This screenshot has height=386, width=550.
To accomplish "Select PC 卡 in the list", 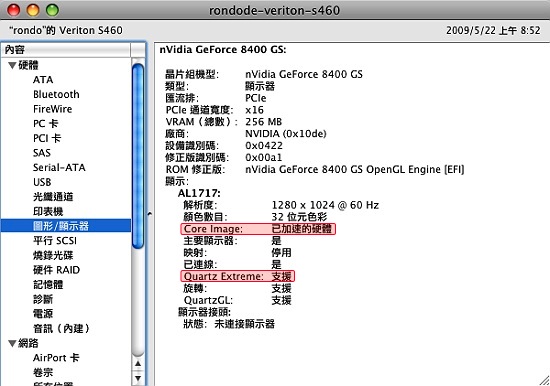I will click(x=46, y=124).
